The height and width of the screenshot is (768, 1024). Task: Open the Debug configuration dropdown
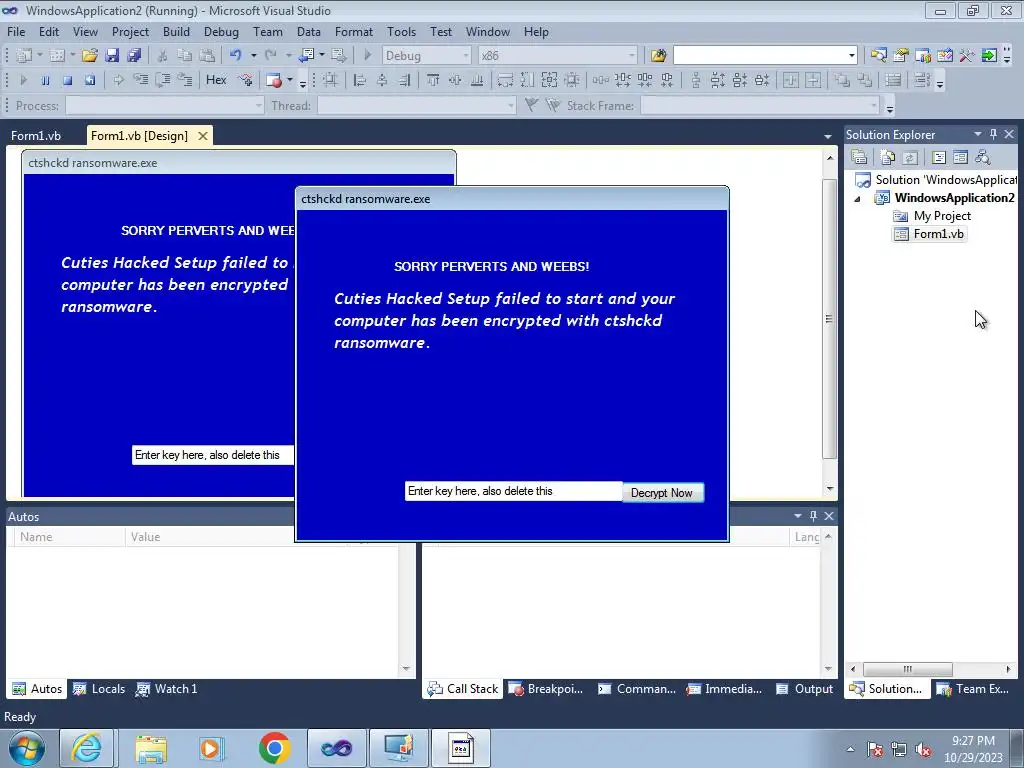pyautogui.click(x=466, y=56)
